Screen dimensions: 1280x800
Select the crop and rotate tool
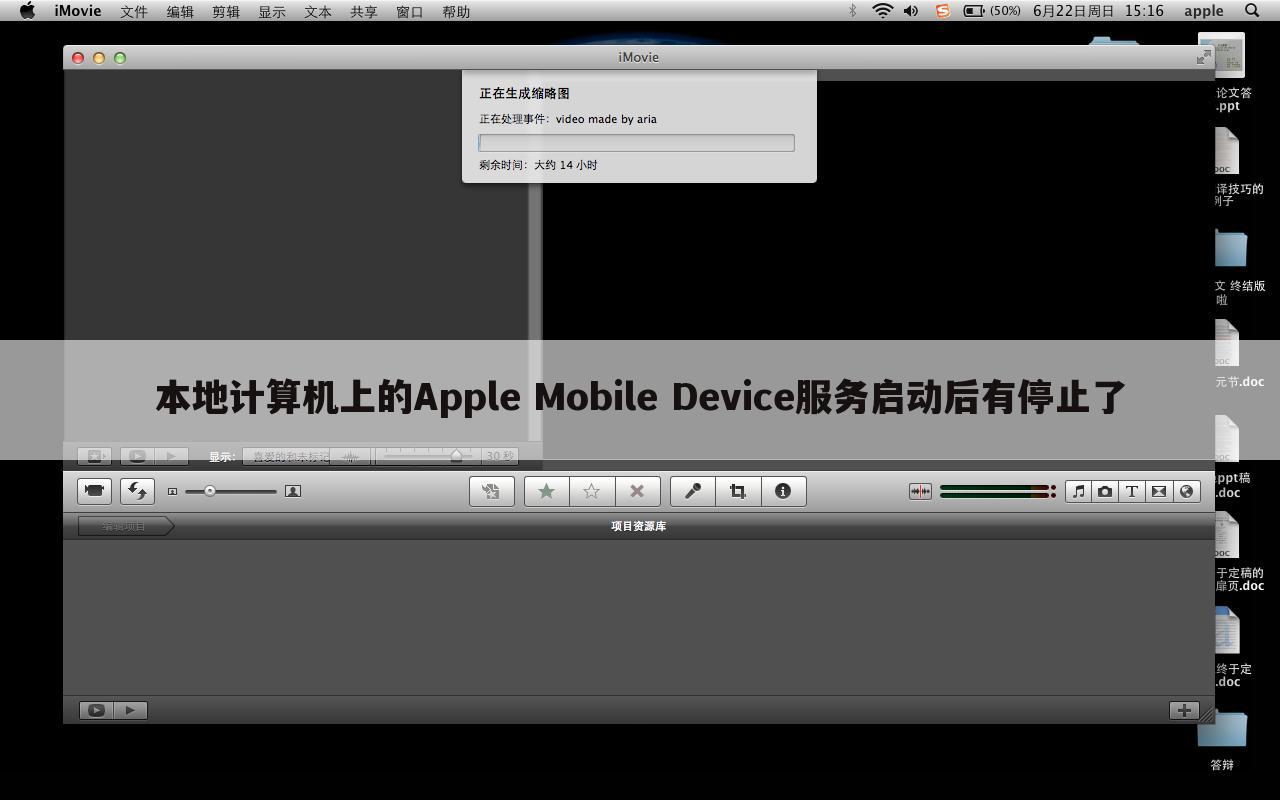tap(738, 491)
